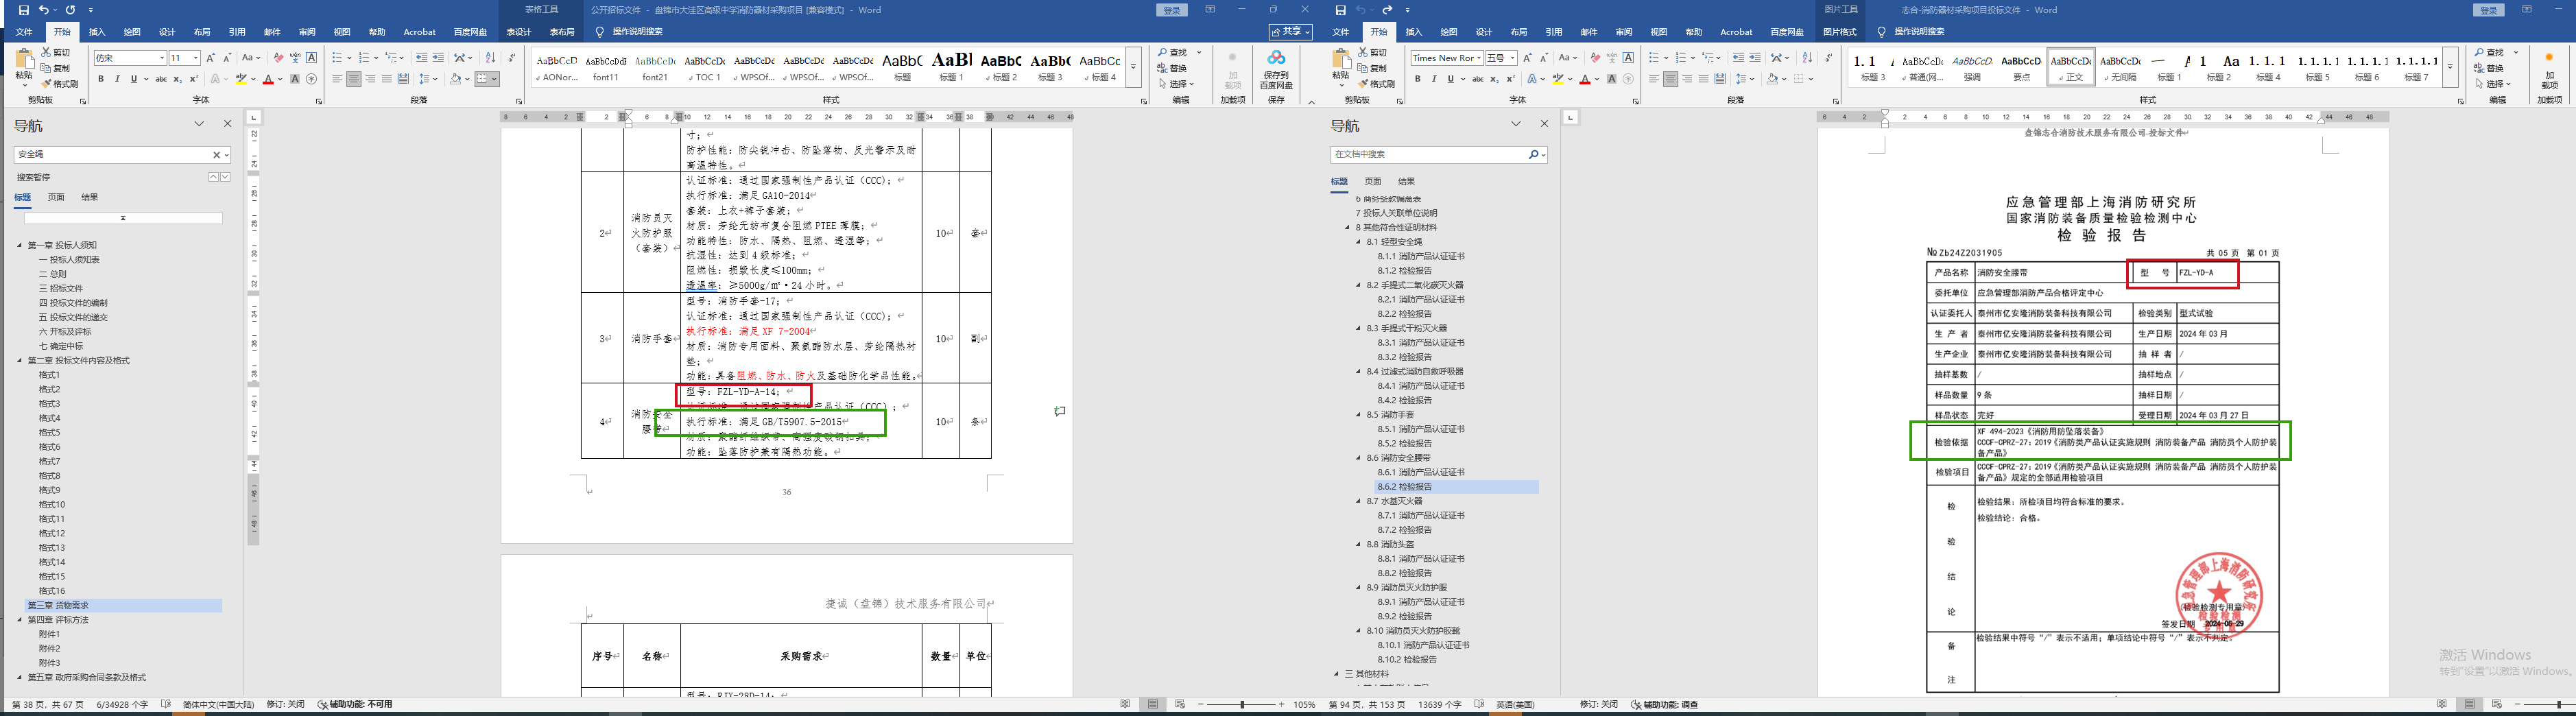This screenshot has height=716, width=2576.
Task: Click Redo arrow in right Word window
Action: [x=1387, y=10]
